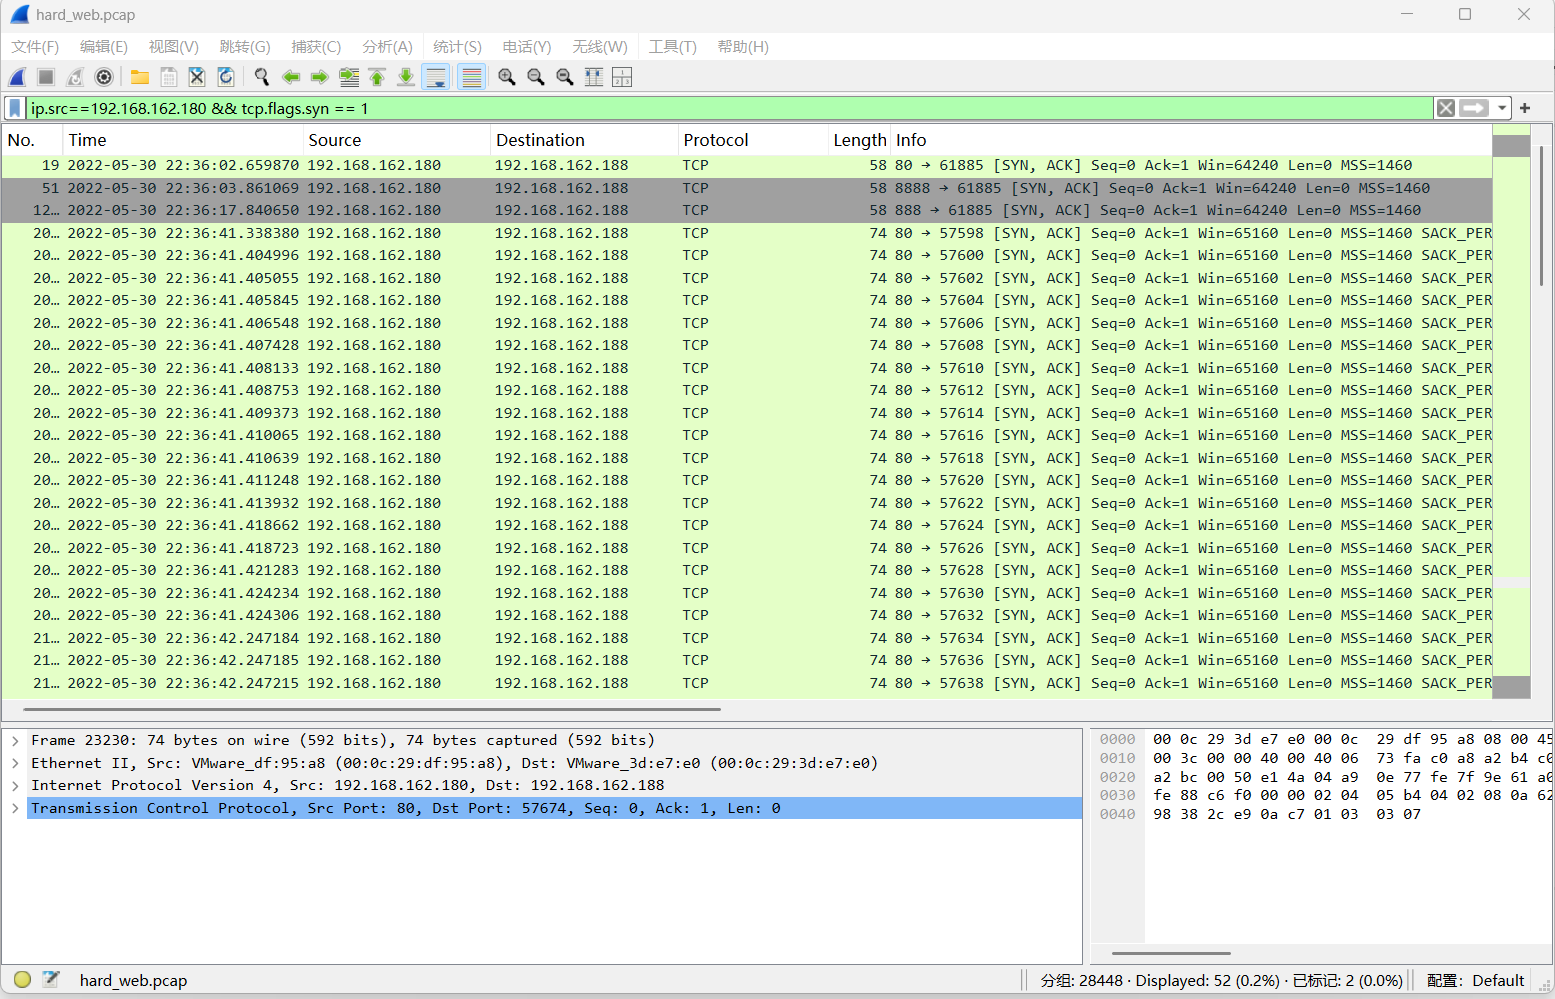Open the 跳转(G) menu
The height and width of the screenshot is (999, 1555).
245,47
